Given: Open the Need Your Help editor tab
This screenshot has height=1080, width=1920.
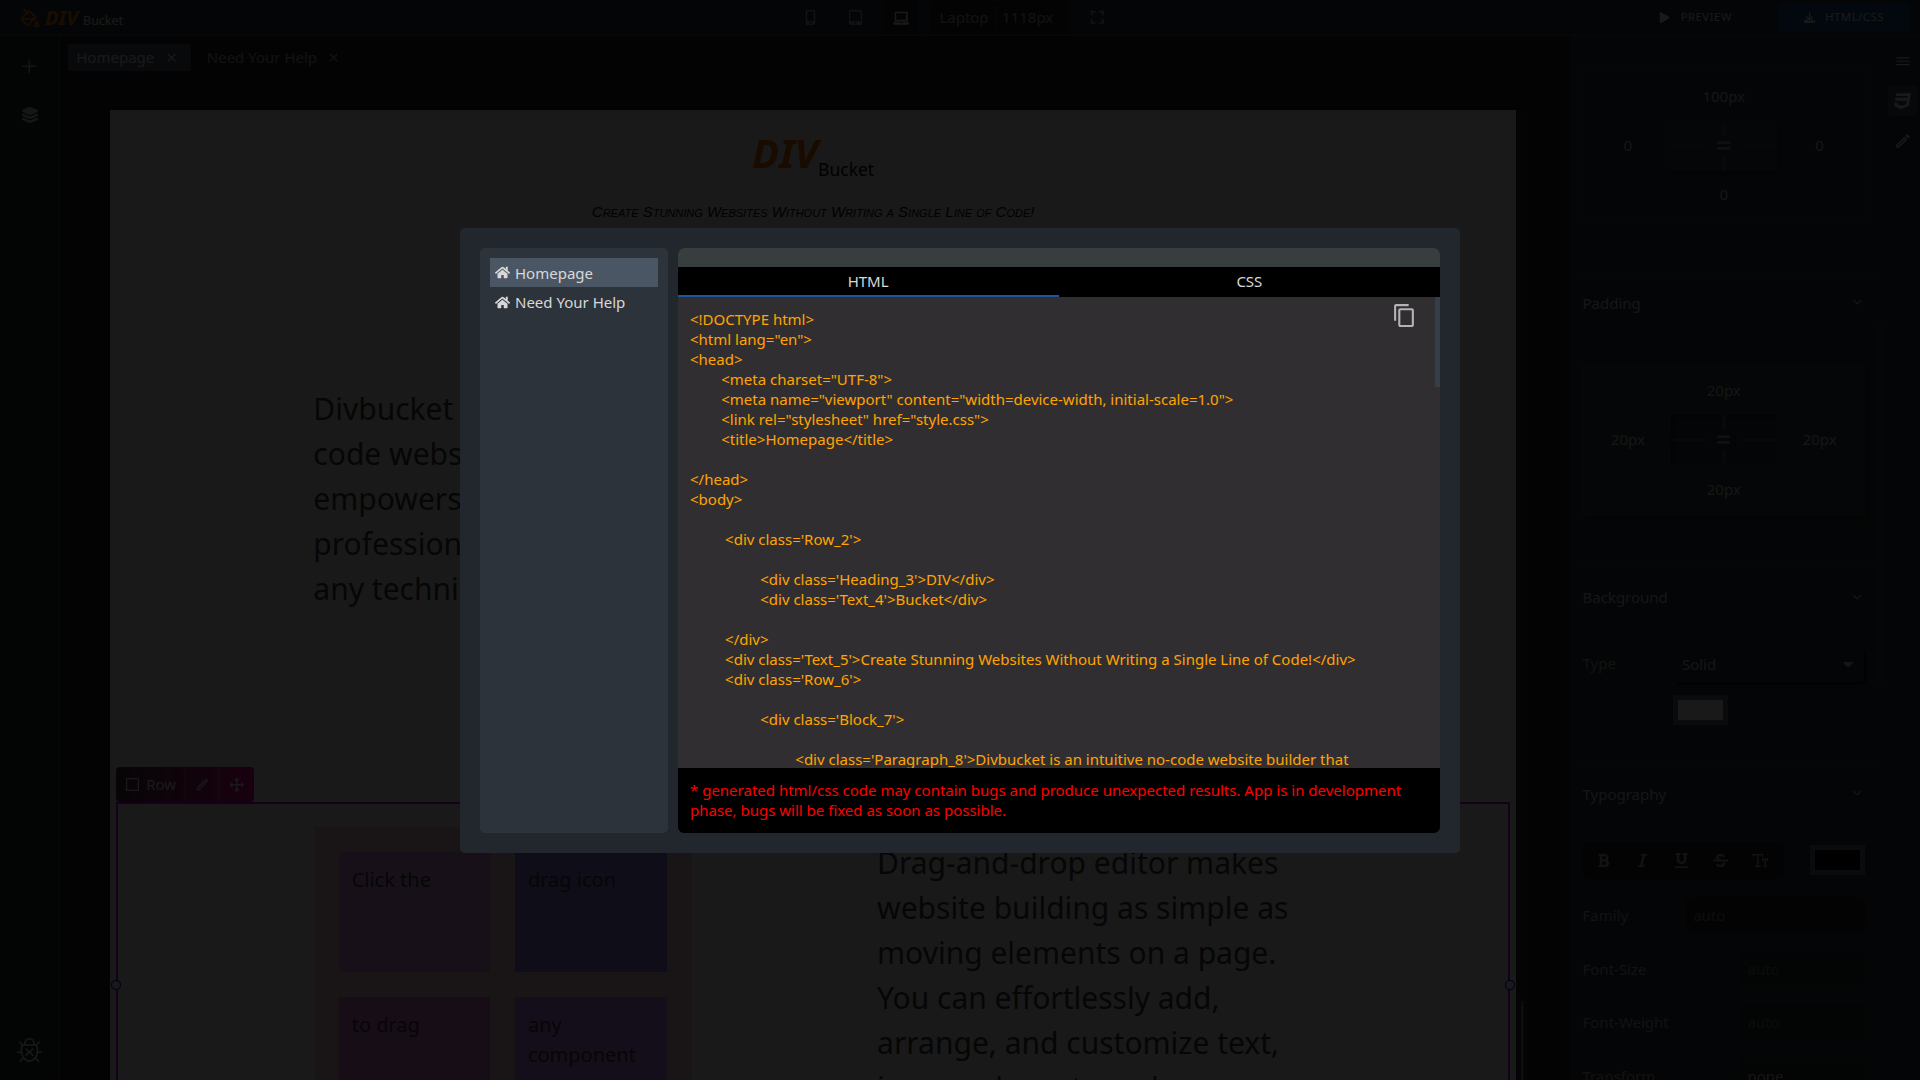Looking at the screenshot, I should point(262,58).
